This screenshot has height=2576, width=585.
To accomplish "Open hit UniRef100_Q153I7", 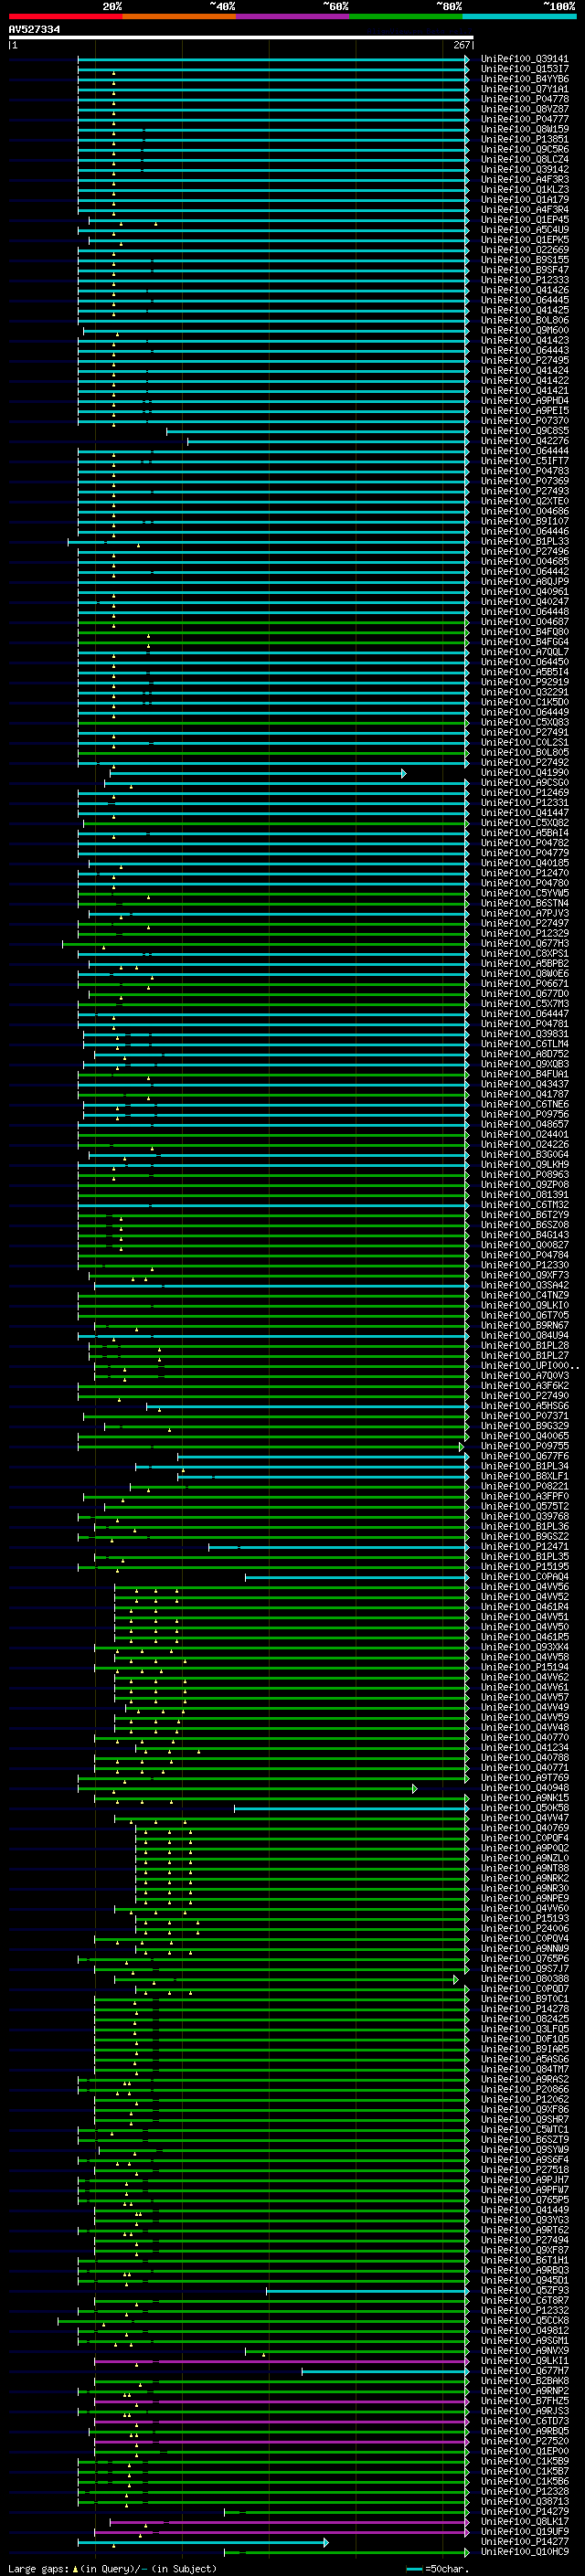I will (525, 69).
